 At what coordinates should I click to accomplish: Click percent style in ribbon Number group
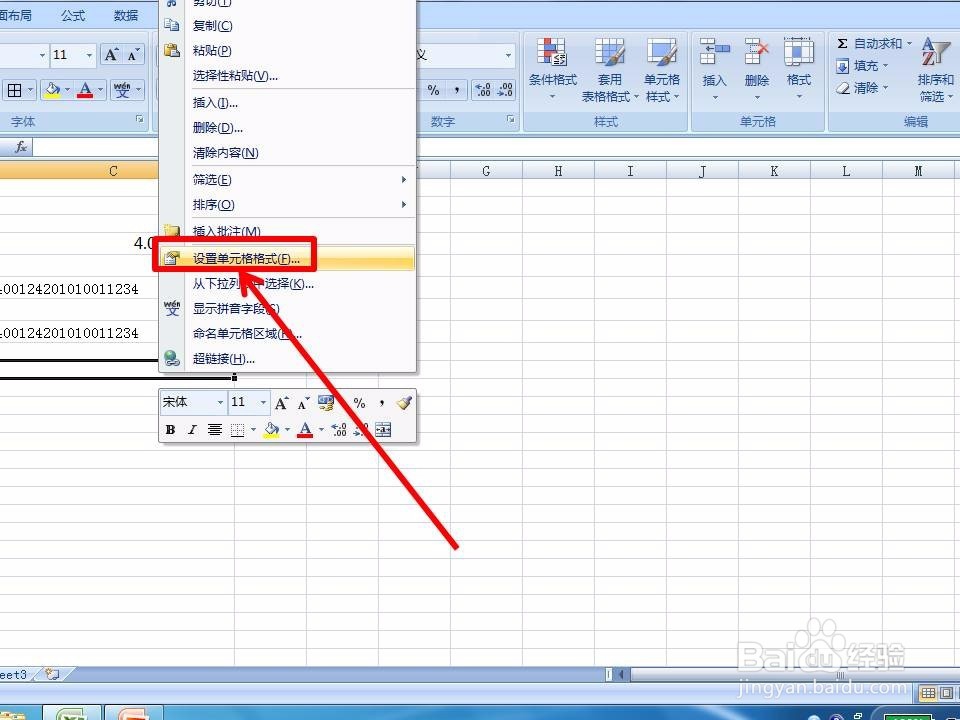click(433, 91)
